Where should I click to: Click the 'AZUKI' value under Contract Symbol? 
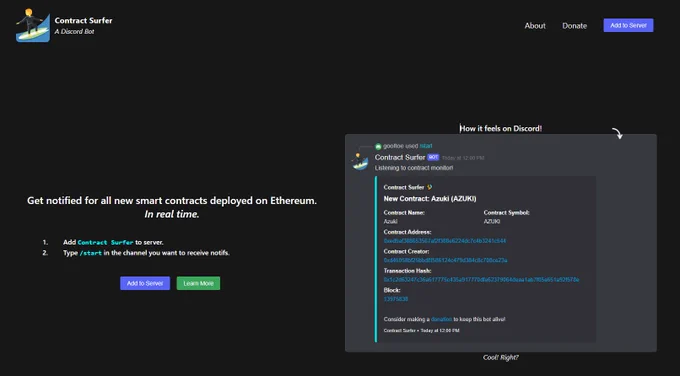(x=492, y=221)
